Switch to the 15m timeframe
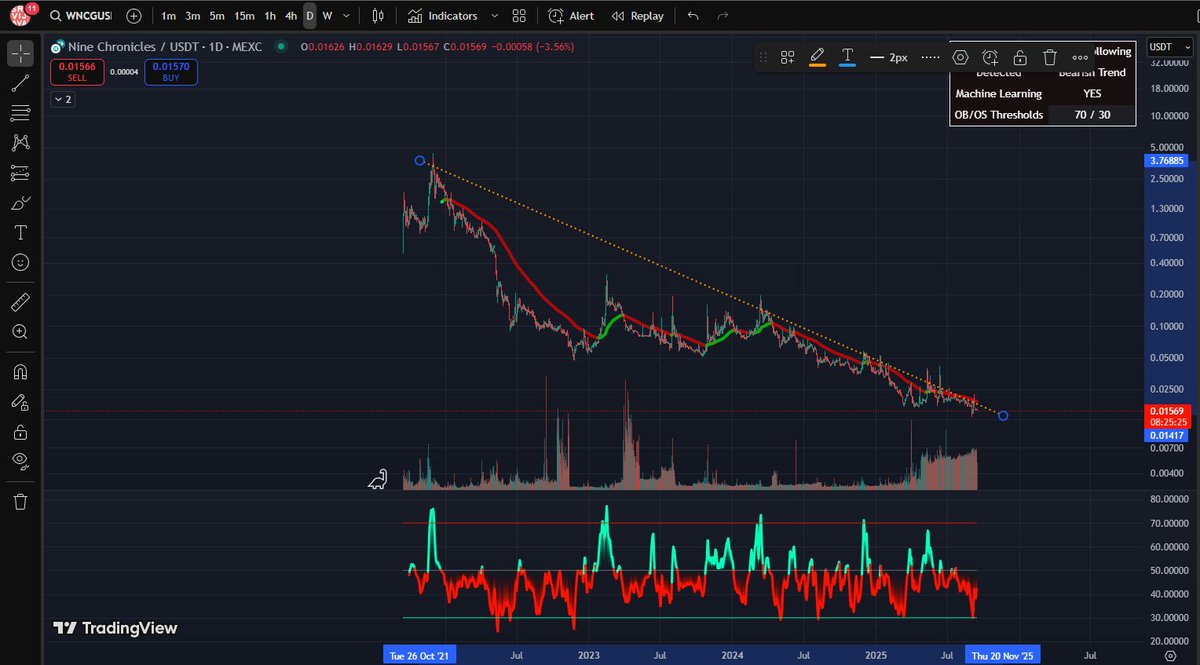This screenshot has width=1200, height=665. coord(244,16)
